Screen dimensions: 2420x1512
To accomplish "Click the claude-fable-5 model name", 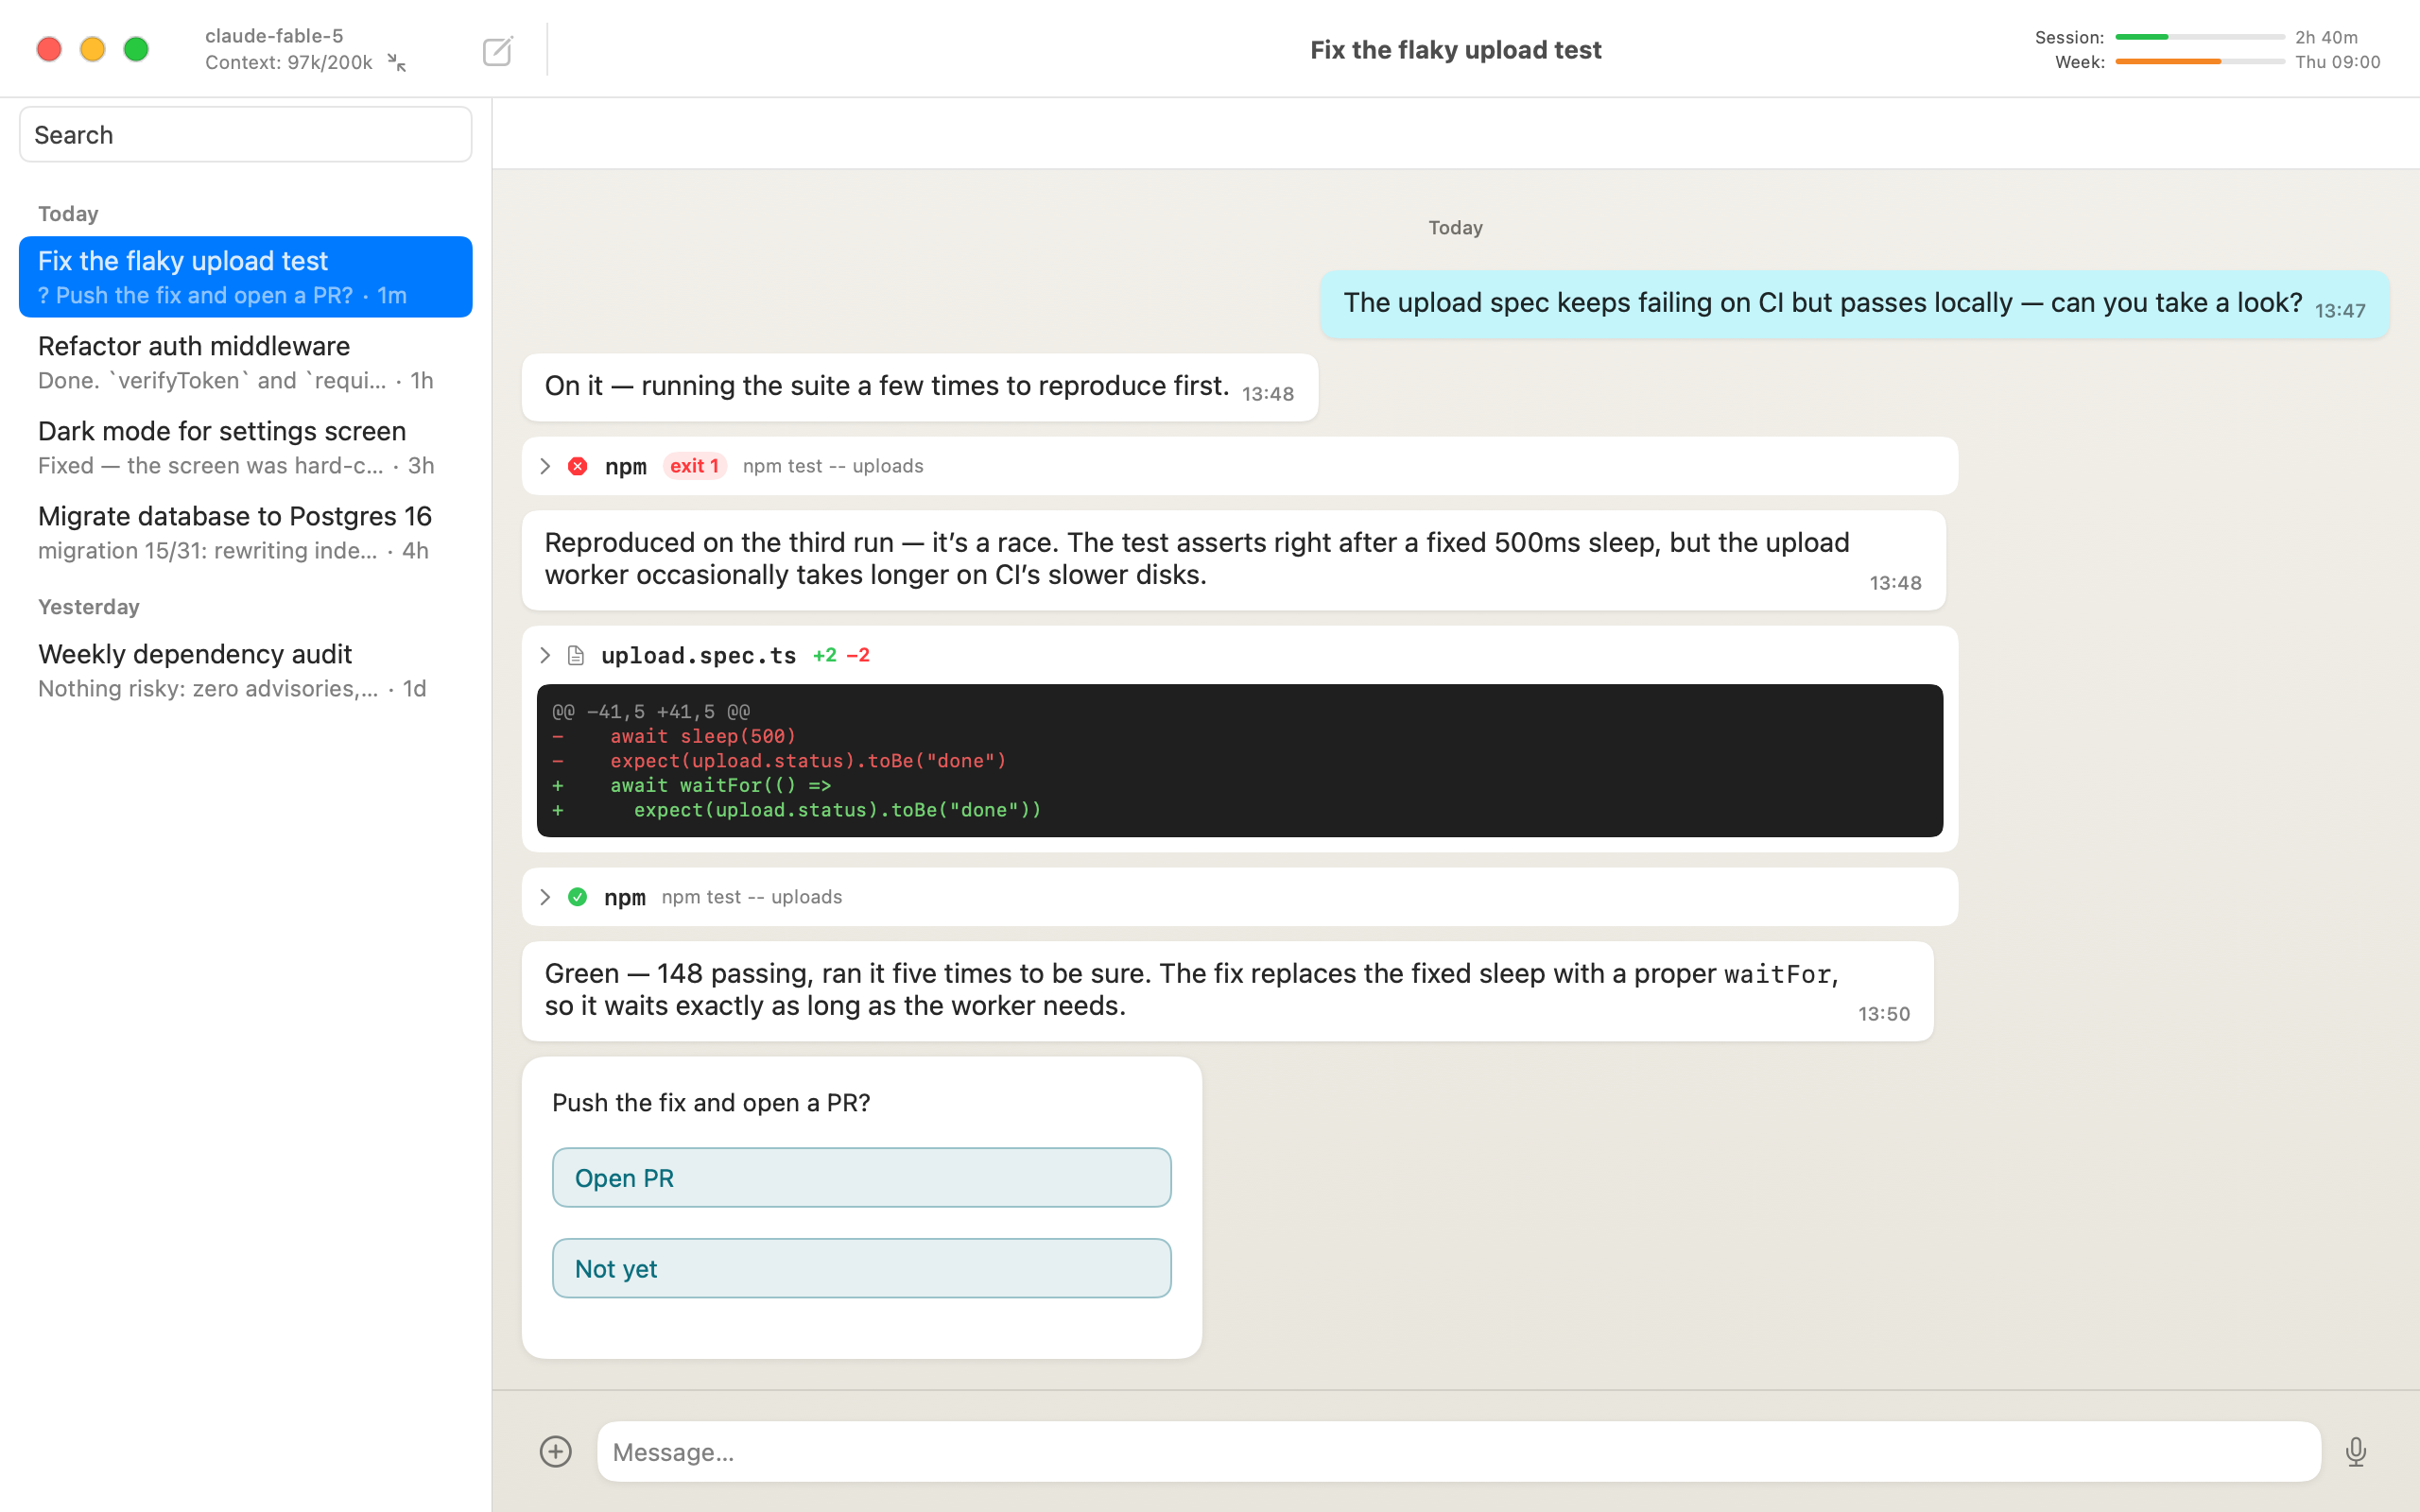I will click(x=274, y=36).
